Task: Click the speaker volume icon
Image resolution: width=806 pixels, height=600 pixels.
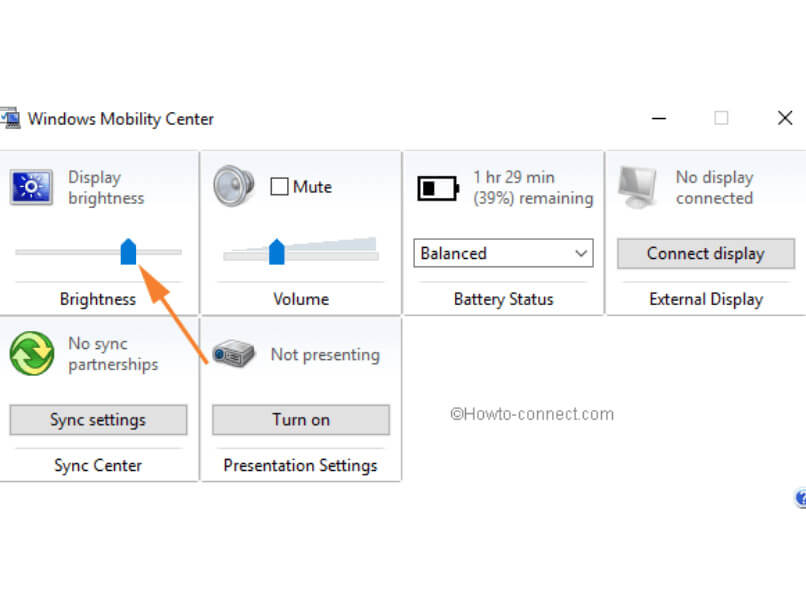Action: pos(233,187)
